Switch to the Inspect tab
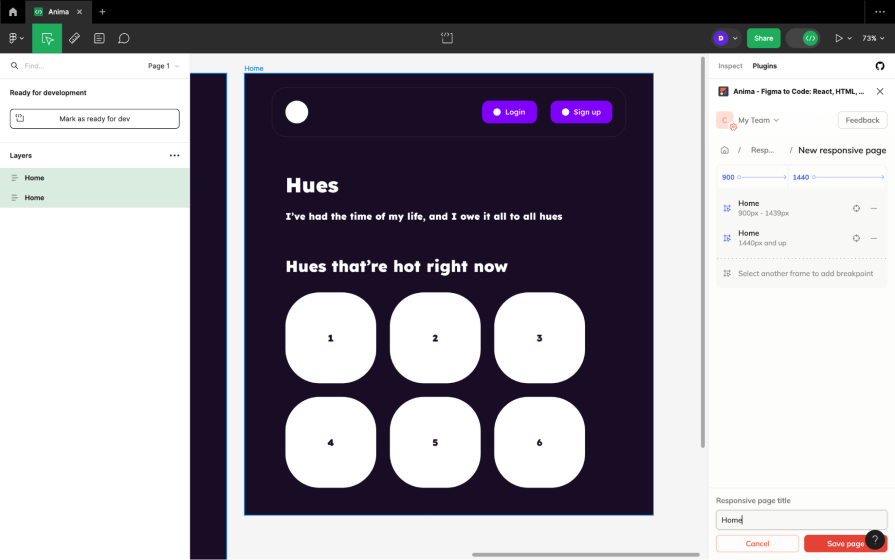Screen dimensions: 895x560 730,66
